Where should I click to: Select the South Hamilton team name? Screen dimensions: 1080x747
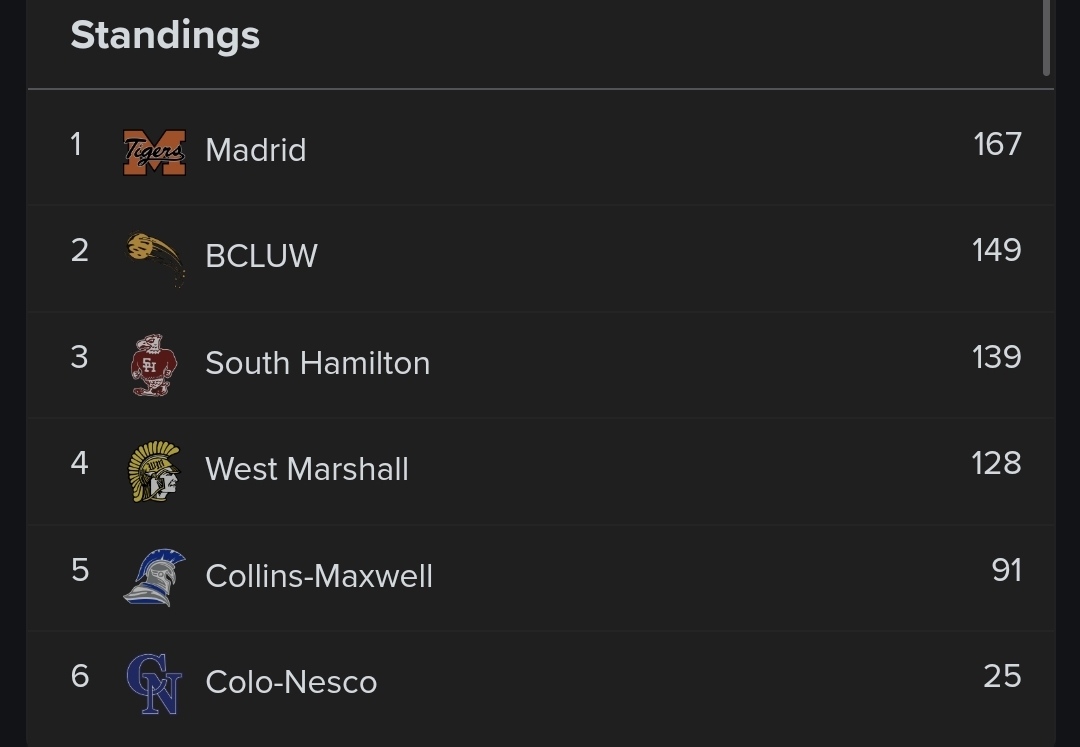tap(317, 363)
